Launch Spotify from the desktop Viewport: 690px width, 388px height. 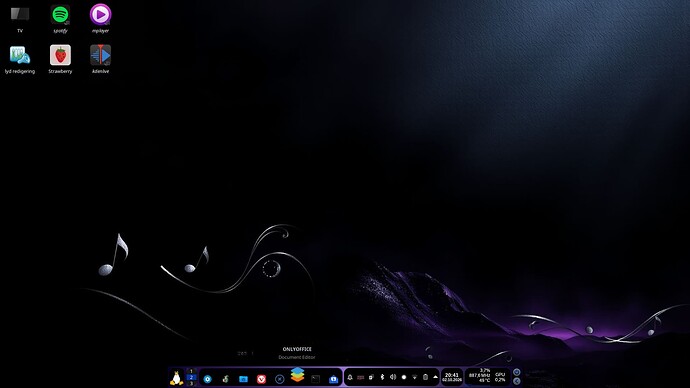tap(60, 18)
